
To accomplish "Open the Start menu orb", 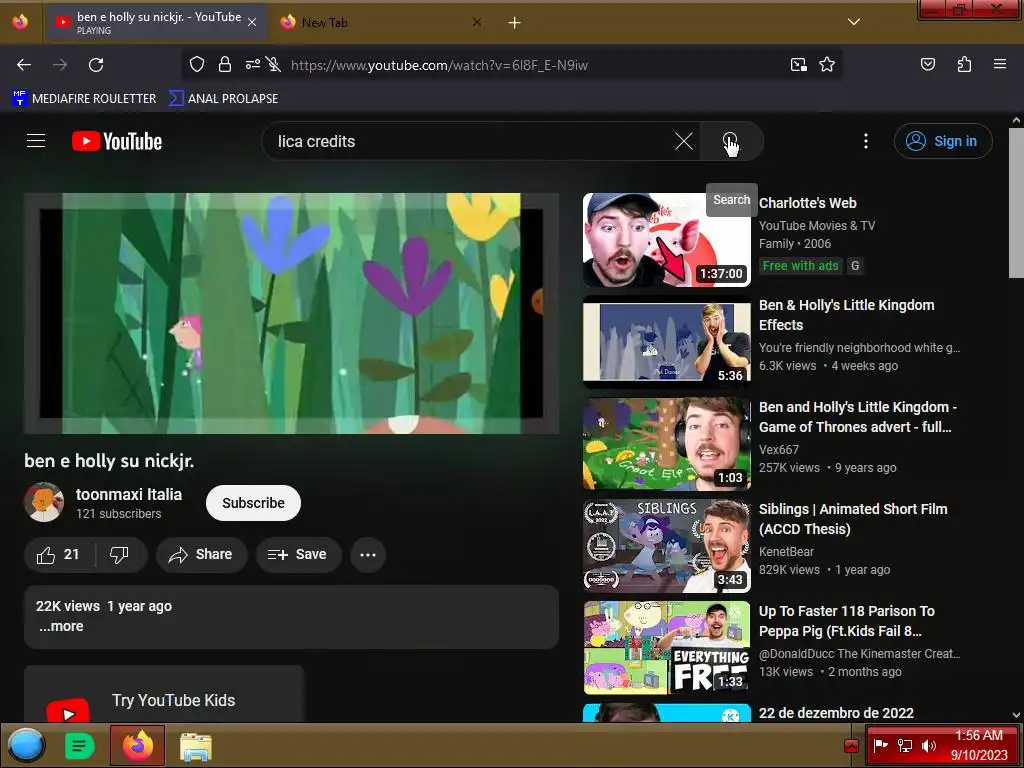I will pos(25,745).
